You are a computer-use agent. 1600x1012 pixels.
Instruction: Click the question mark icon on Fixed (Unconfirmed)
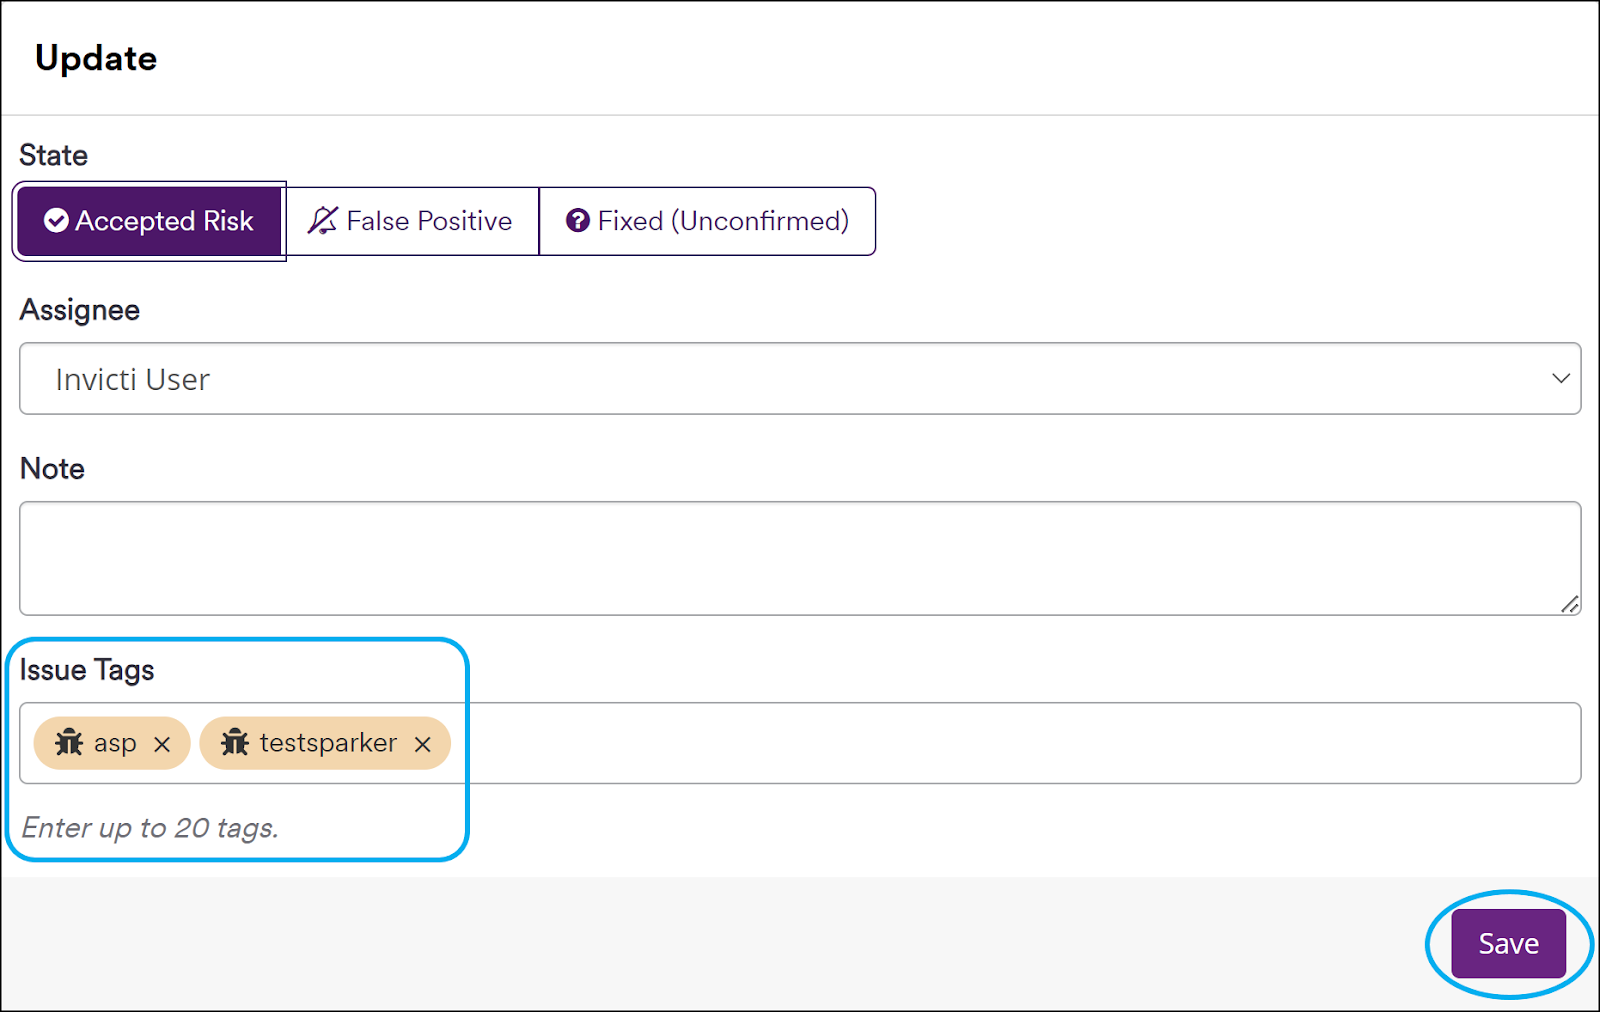click(x=577, y=221)
